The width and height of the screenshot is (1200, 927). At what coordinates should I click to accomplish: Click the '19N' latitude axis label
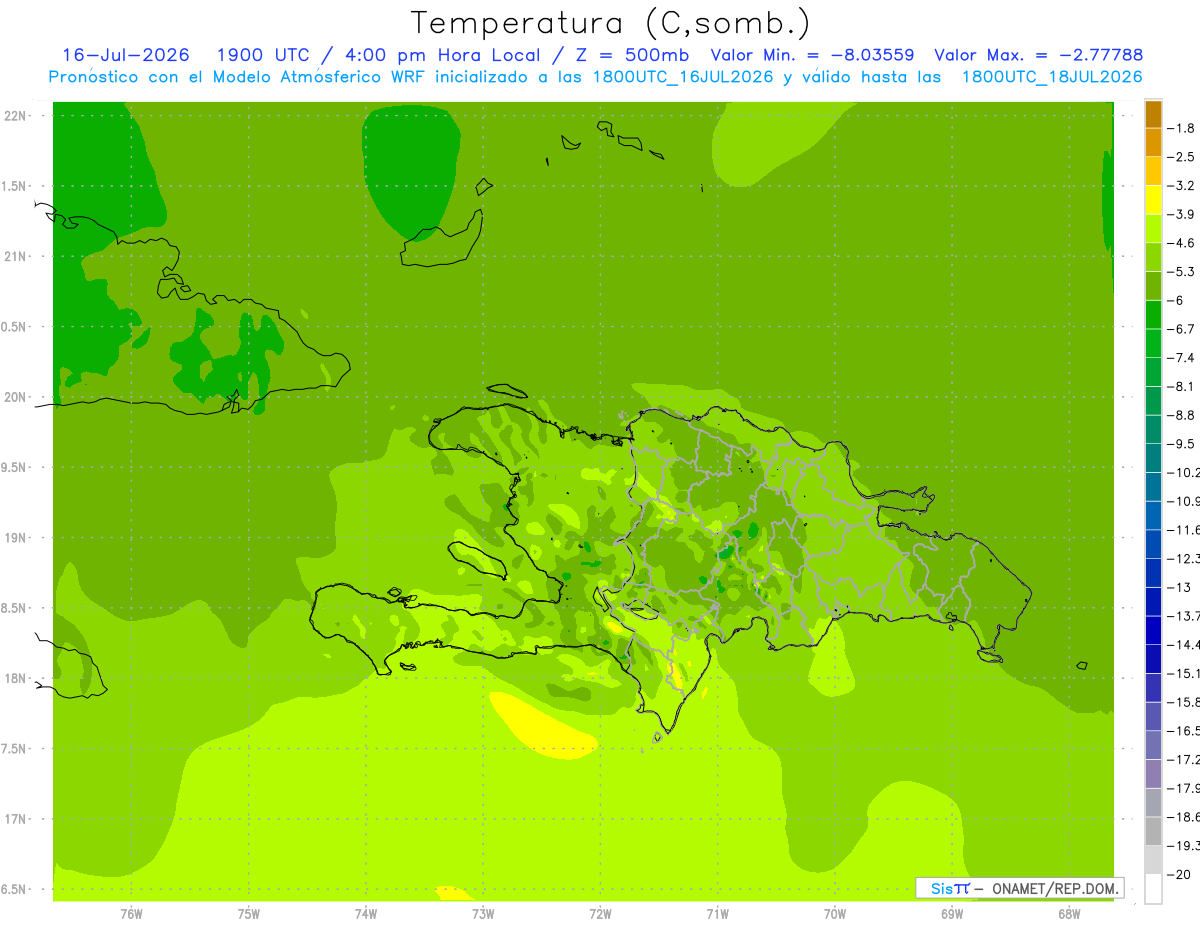[15, 538]
